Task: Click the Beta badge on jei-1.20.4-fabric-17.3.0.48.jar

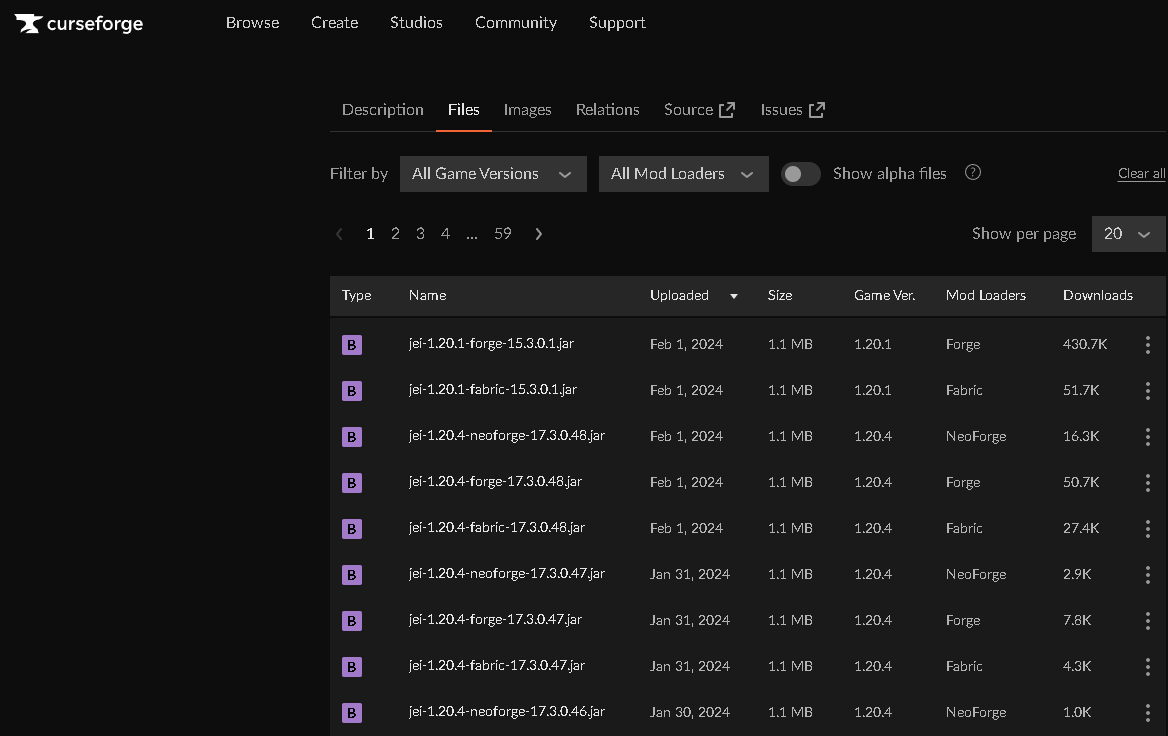Action: [x=351, y=528]
